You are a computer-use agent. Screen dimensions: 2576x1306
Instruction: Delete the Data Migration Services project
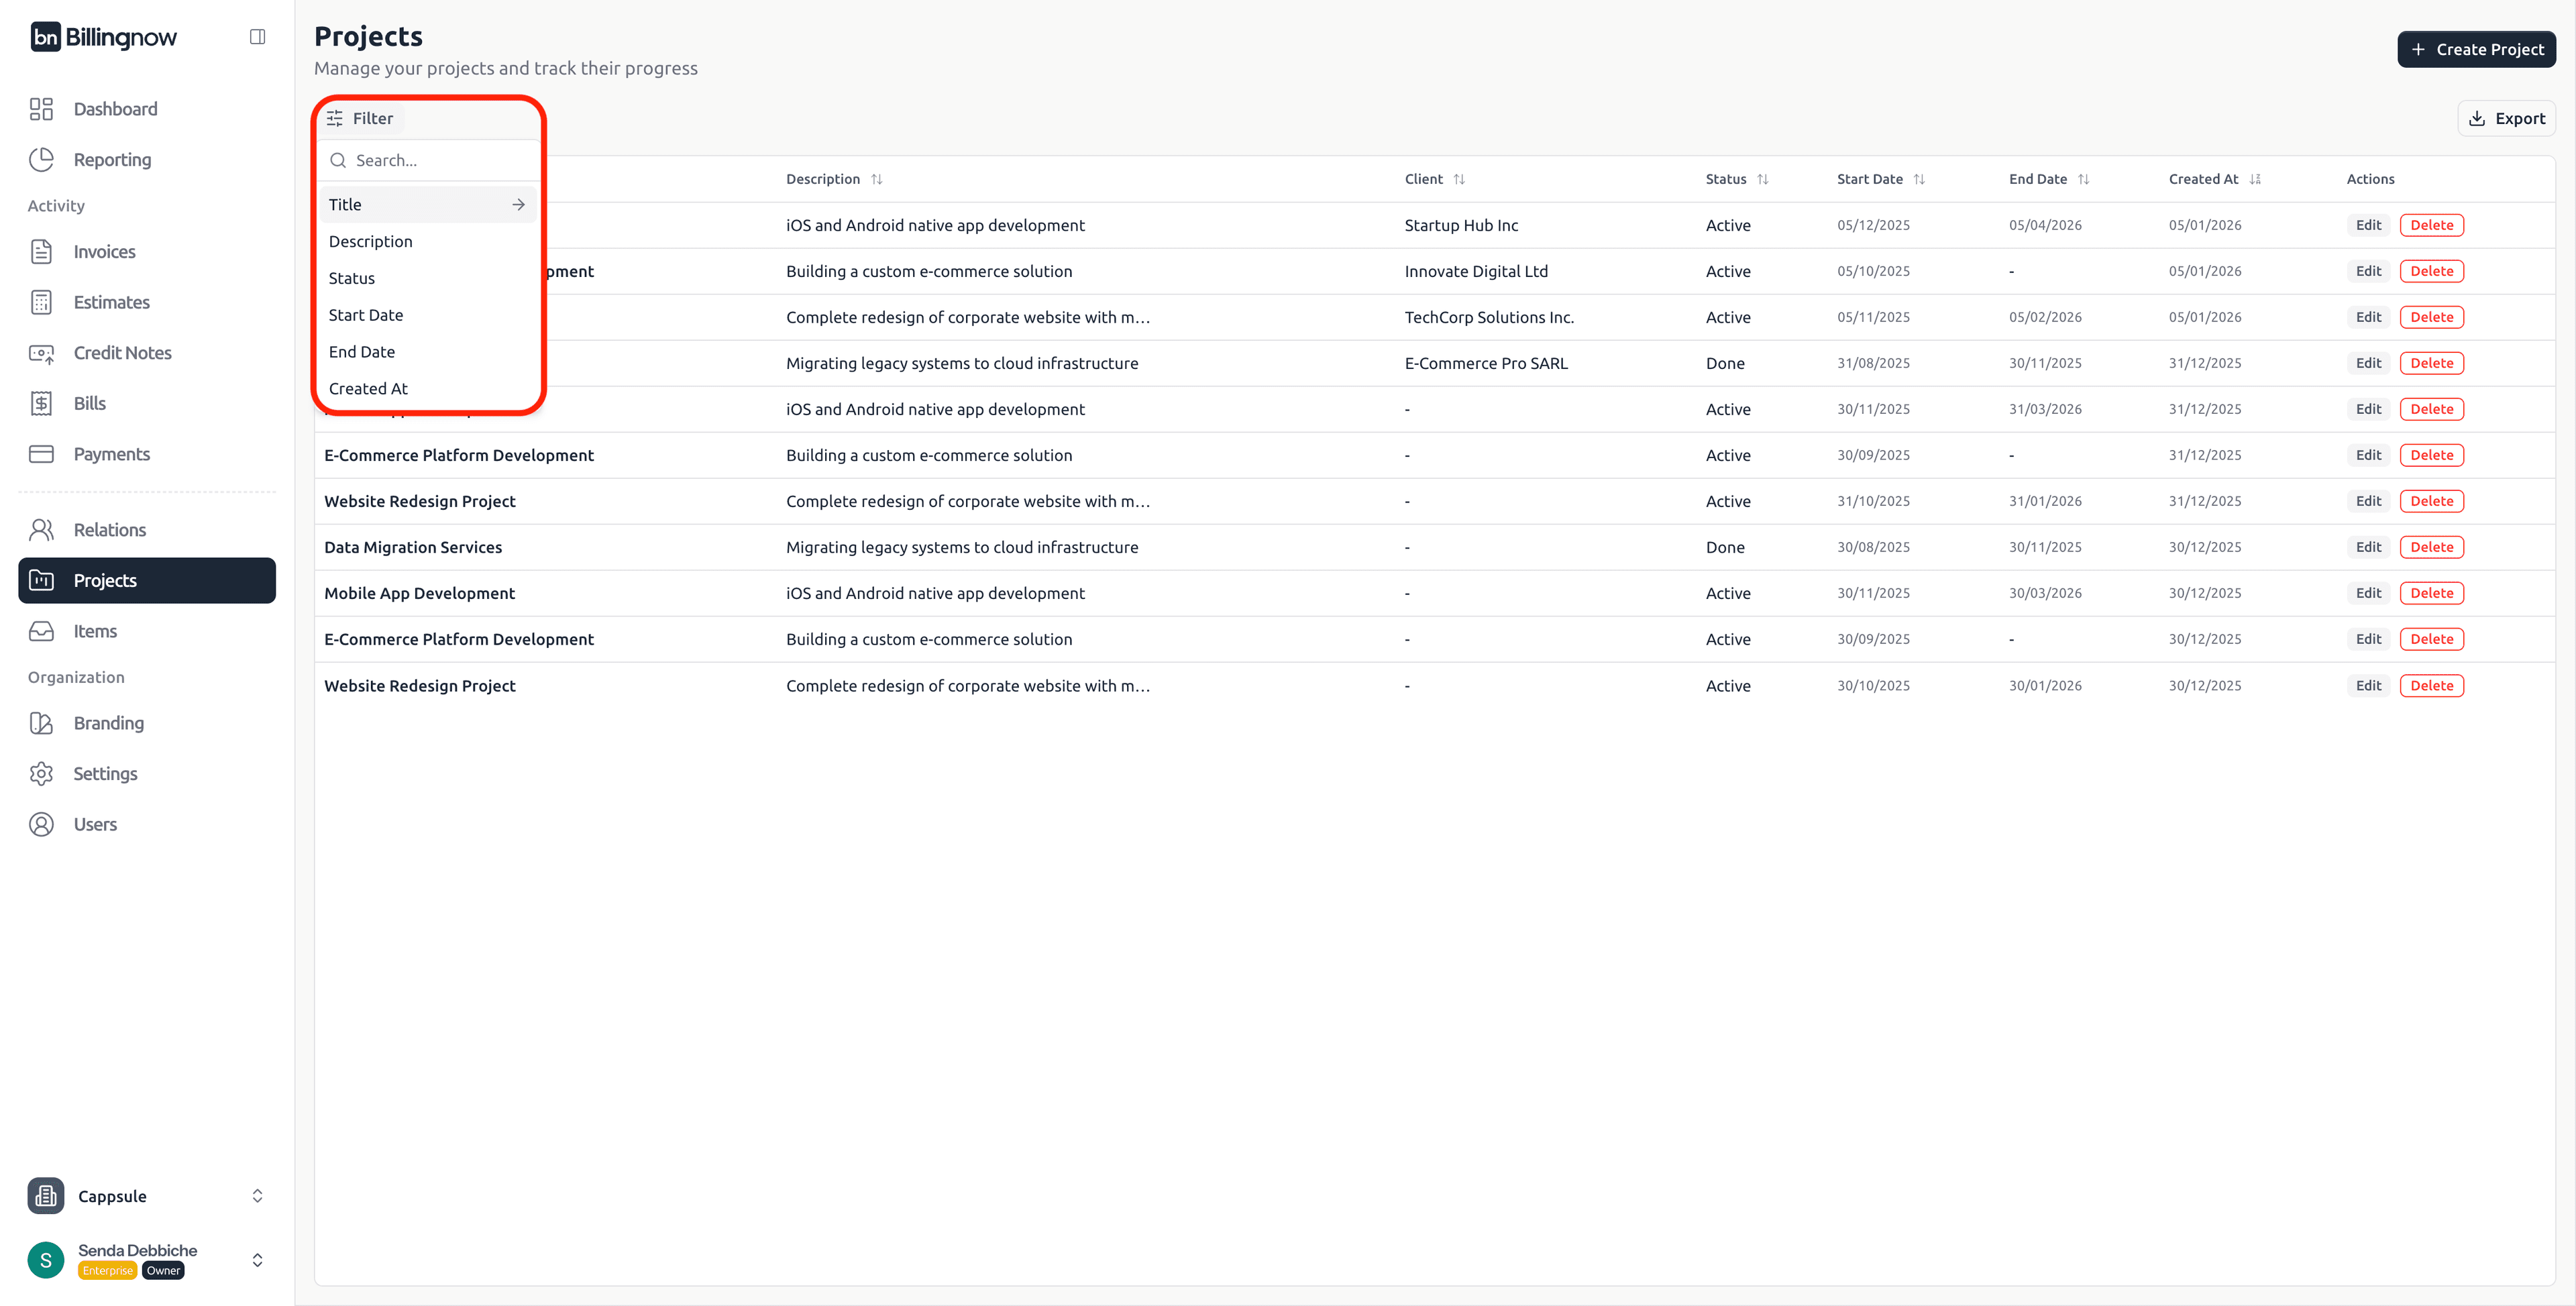(2432, 546)
